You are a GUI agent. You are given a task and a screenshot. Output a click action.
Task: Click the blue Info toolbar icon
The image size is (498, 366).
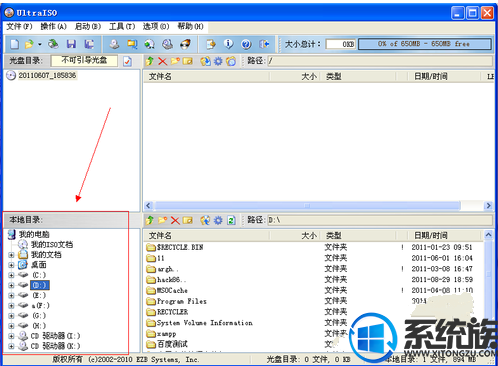228,44
